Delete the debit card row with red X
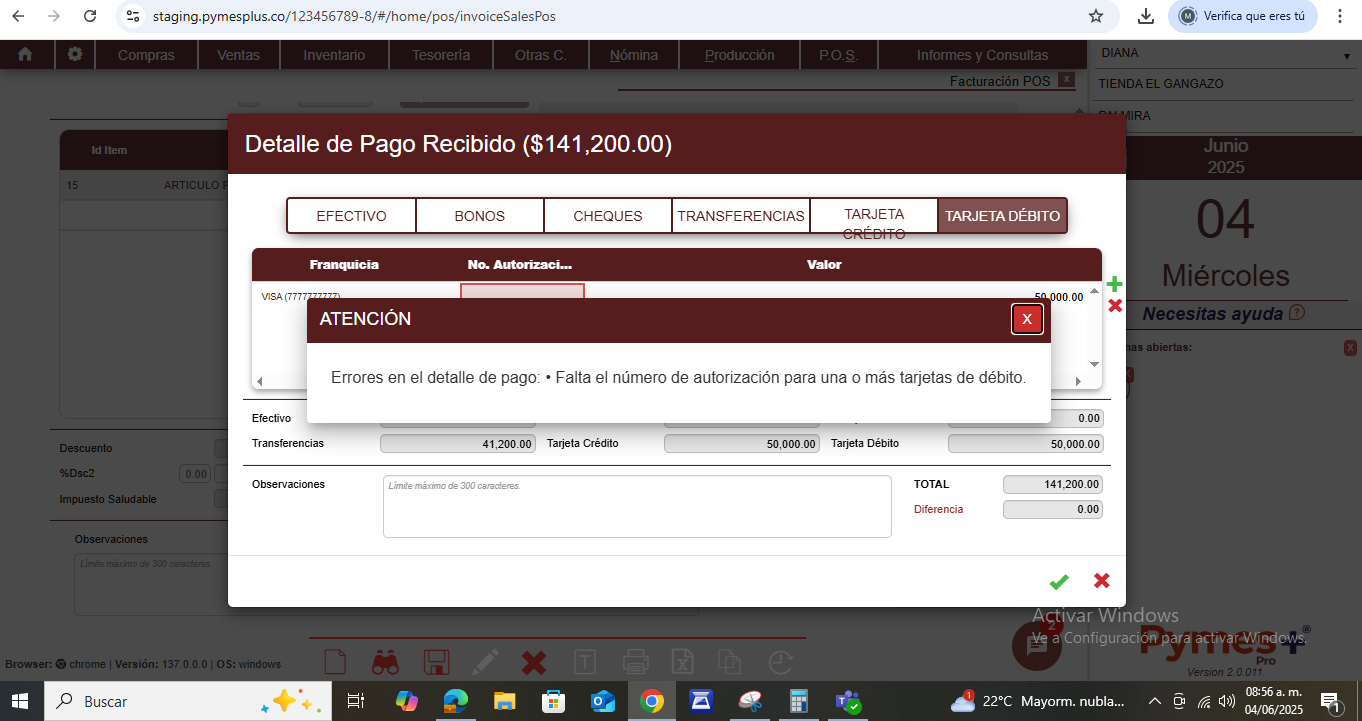Image resolution: width=1362 pixels, height=721 pixels. [x=1114, y=306]
